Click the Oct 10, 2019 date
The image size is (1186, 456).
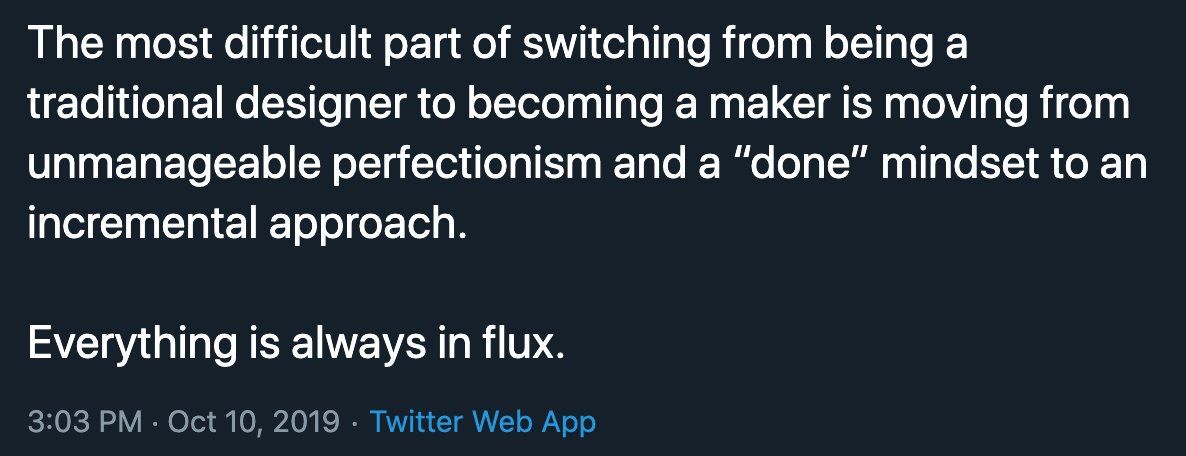253,421
